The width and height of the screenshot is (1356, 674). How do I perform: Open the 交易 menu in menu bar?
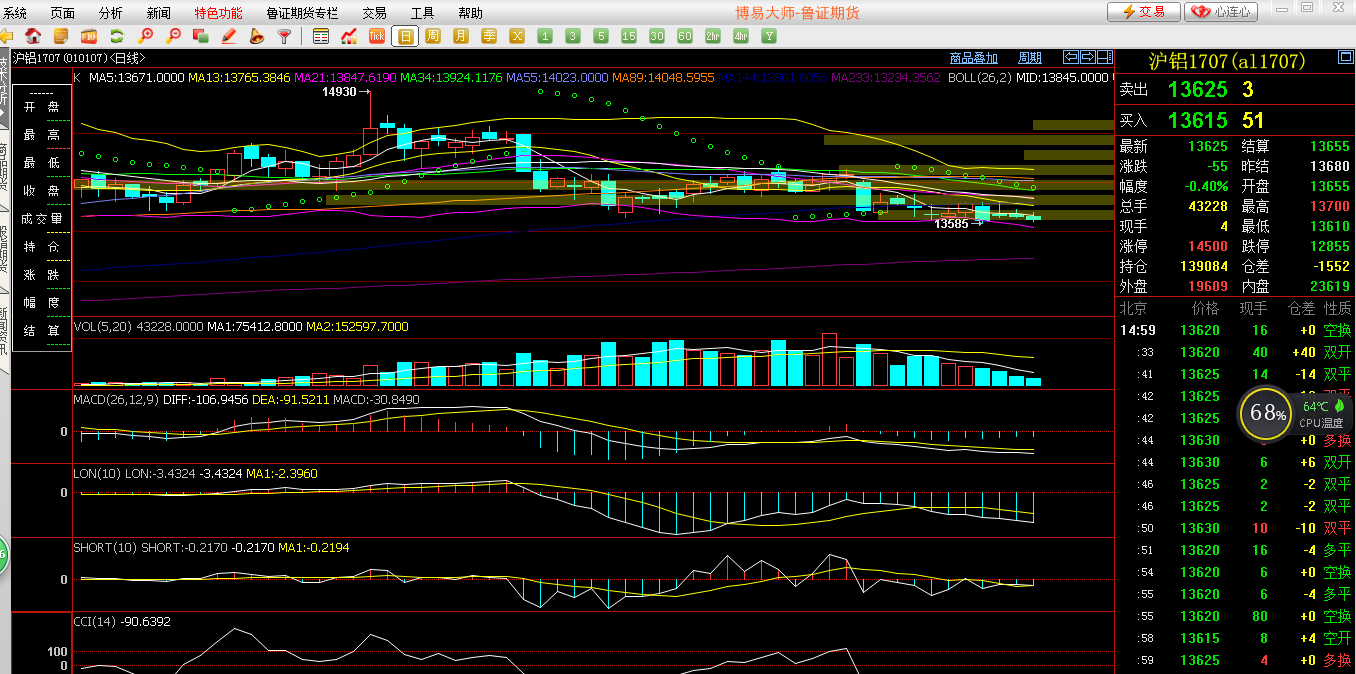(x=374, y=13)
